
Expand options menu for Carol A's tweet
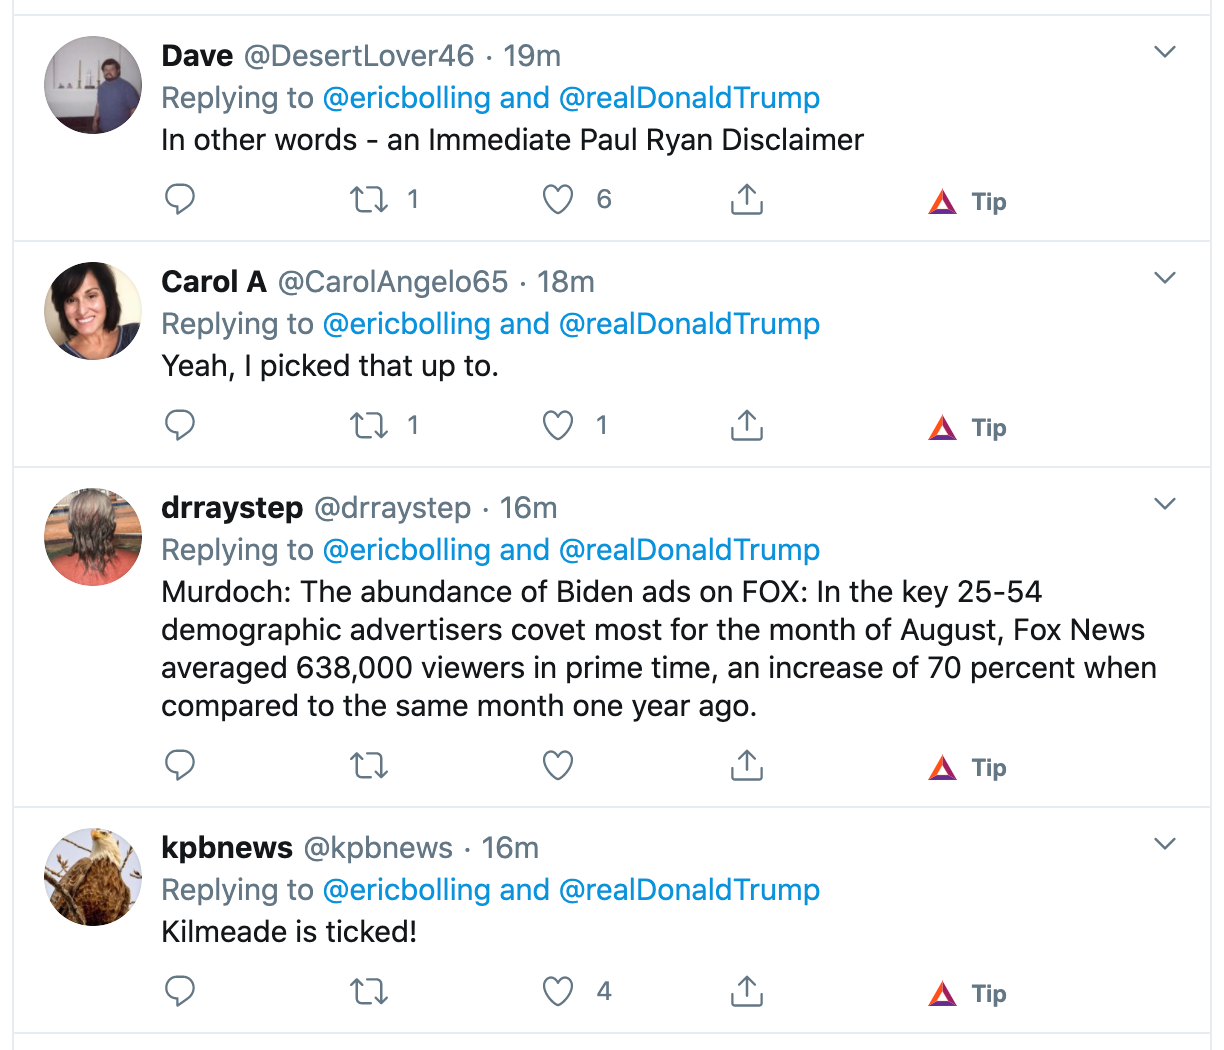click(x=1165, y=278)
